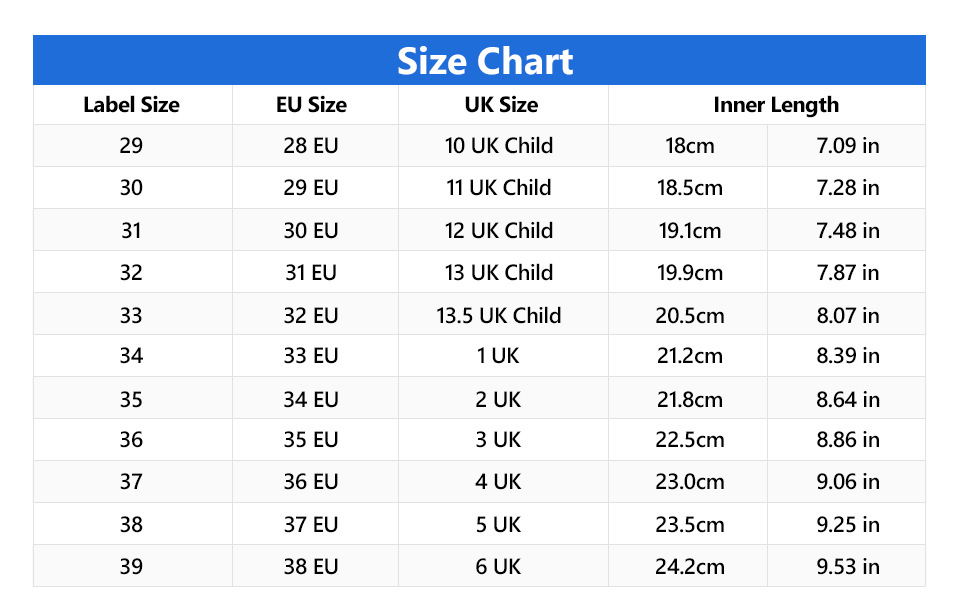
Task: Click the Inner Length column header
Action: tap(776, 105)
